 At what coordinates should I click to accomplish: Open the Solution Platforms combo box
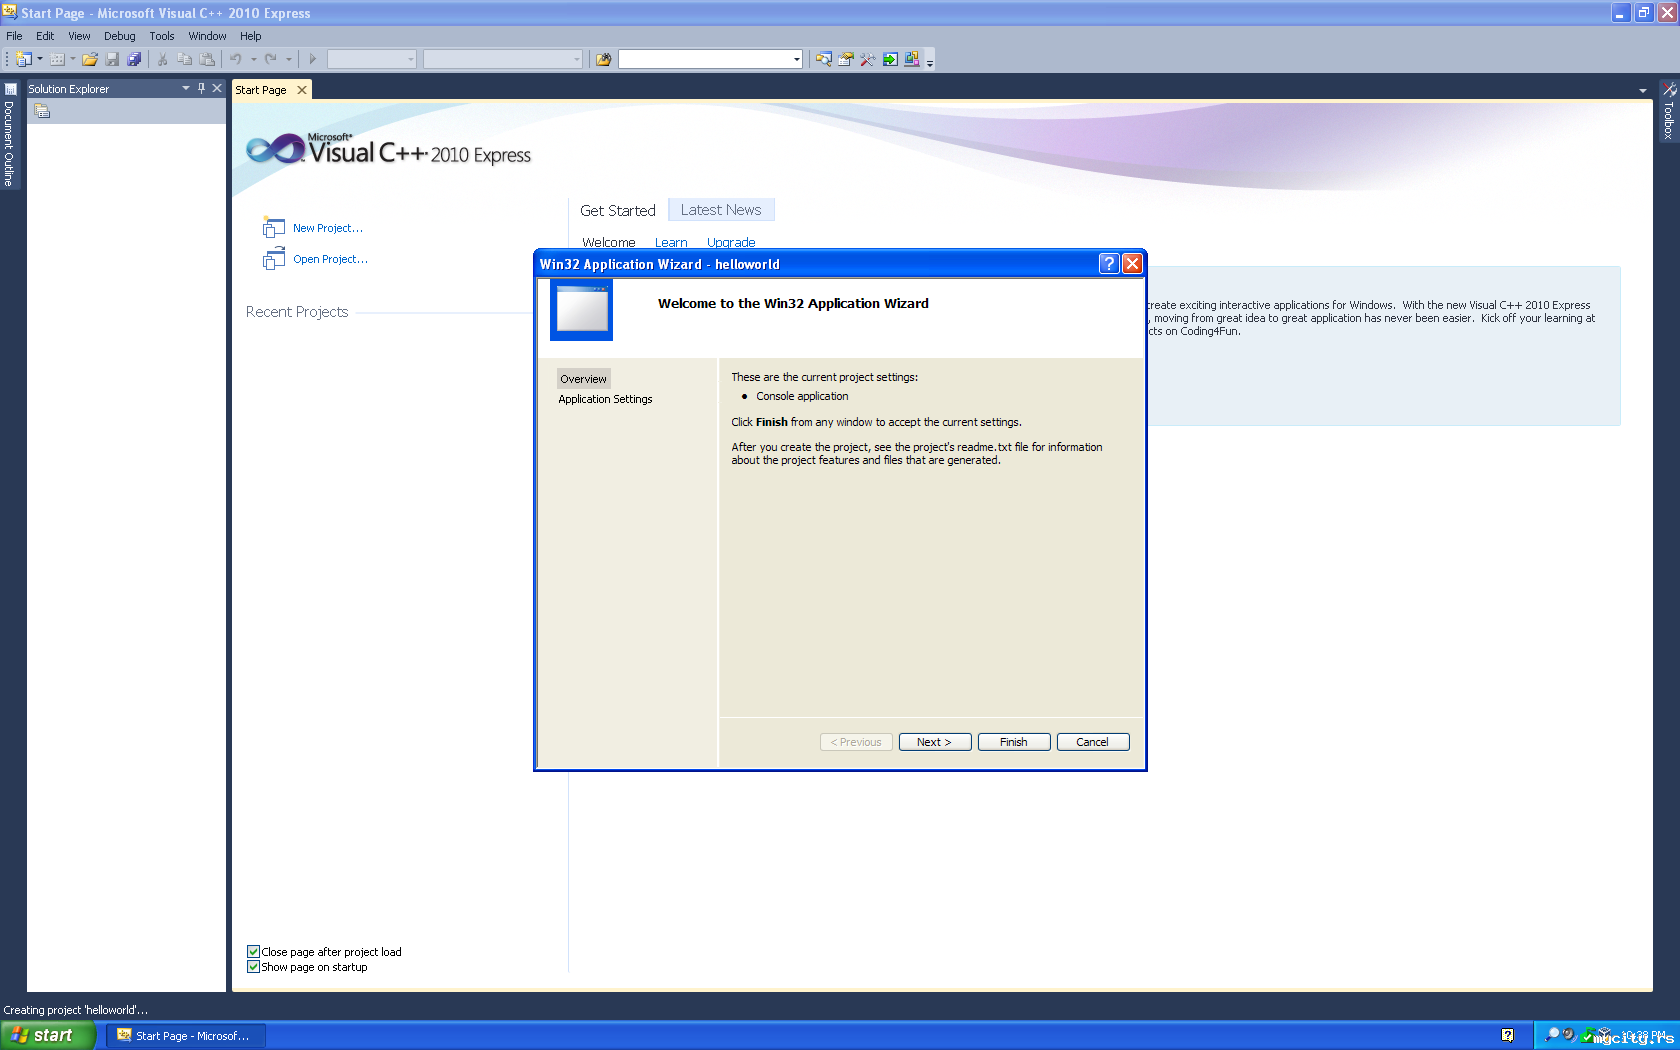pyautogui.click(x=503, y=59)
